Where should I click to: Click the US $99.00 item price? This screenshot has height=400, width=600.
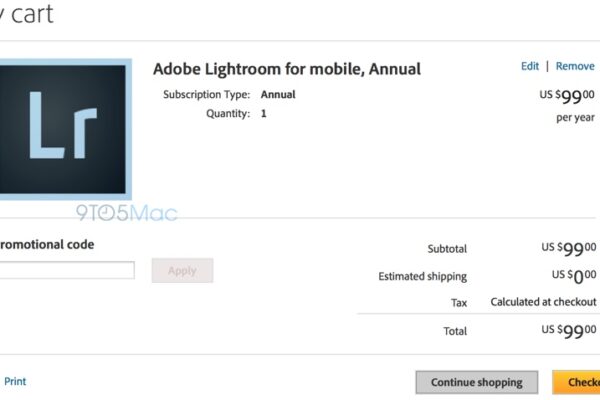(569, 95)
